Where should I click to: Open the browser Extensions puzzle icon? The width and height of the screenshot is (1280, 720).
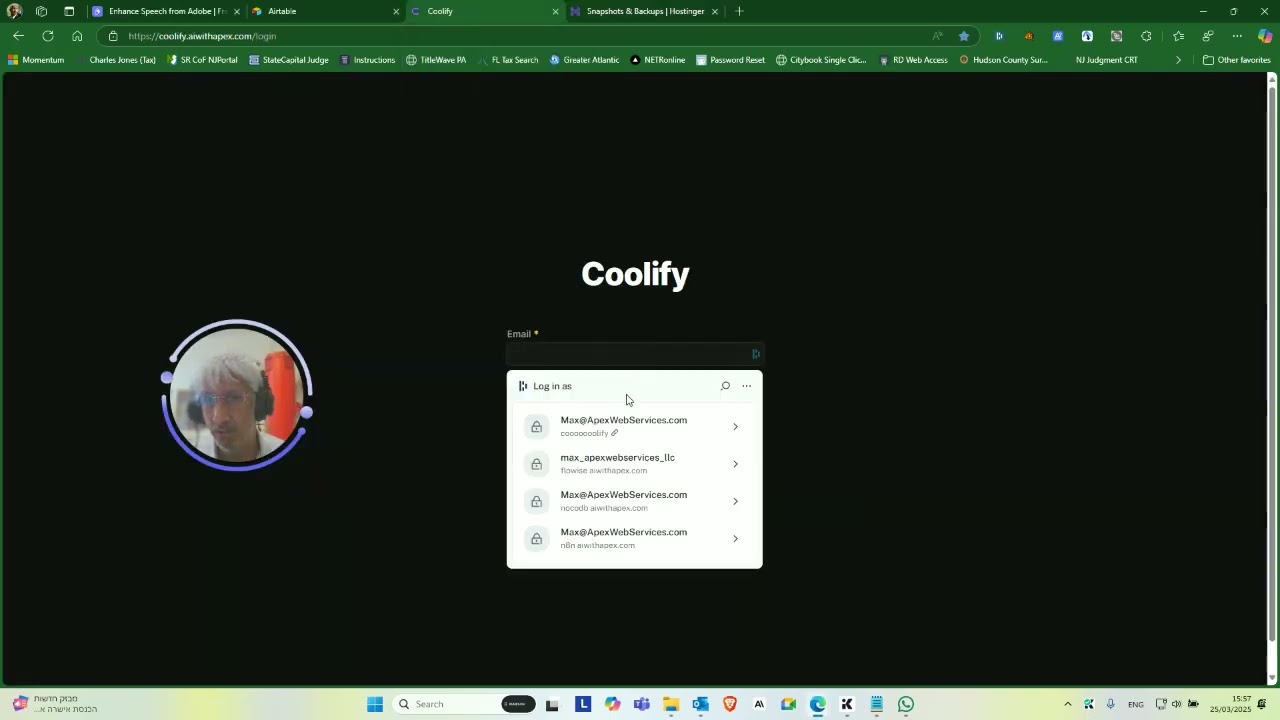(1146, 36)
